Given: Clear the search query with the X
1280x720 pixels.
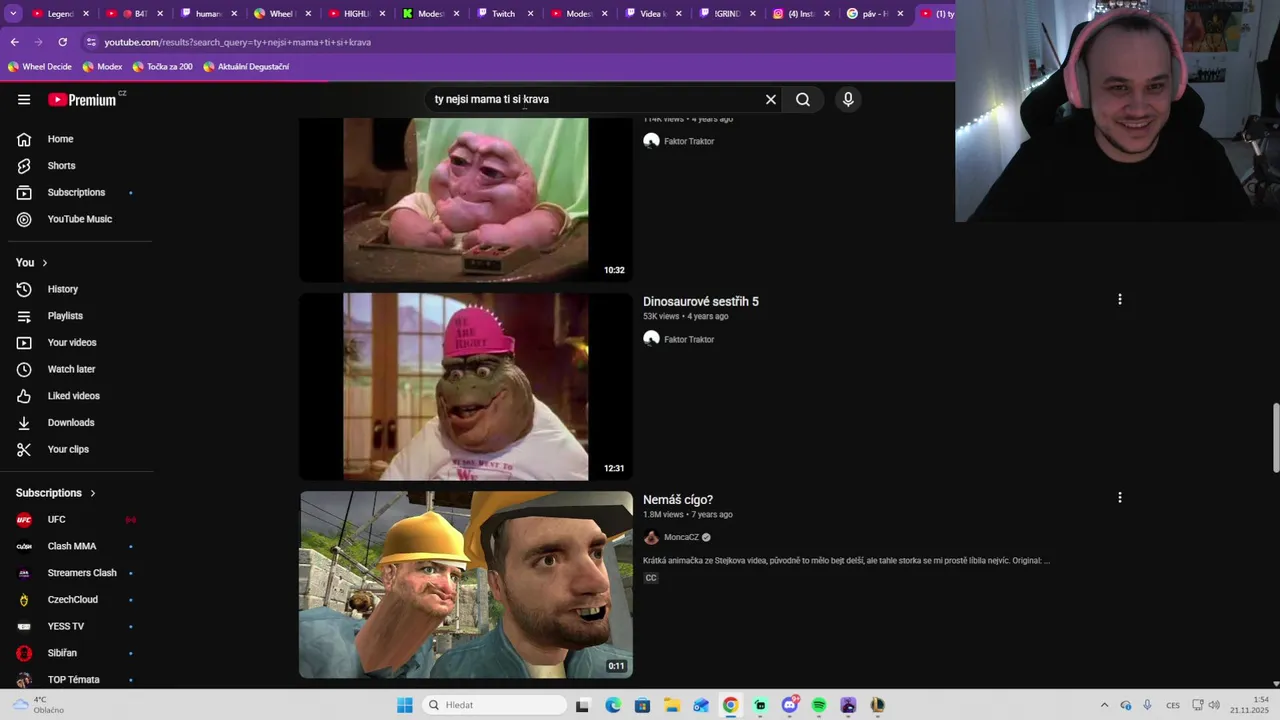Looking at the screenshot, I should point(771,100).
